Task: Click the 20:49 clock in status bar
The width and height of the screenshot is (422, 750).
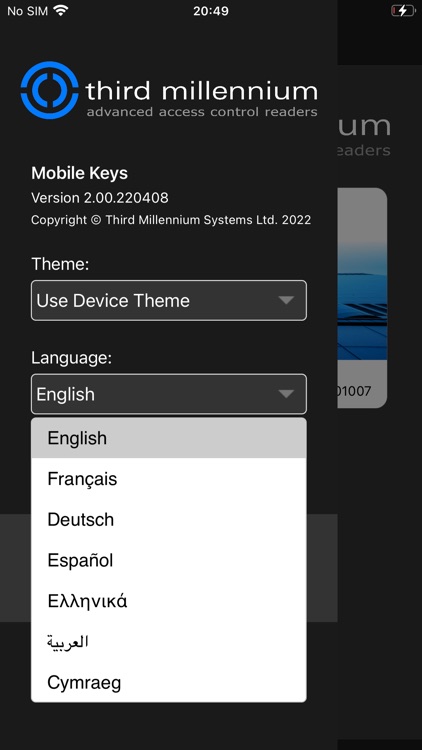Action: [211, 11]
